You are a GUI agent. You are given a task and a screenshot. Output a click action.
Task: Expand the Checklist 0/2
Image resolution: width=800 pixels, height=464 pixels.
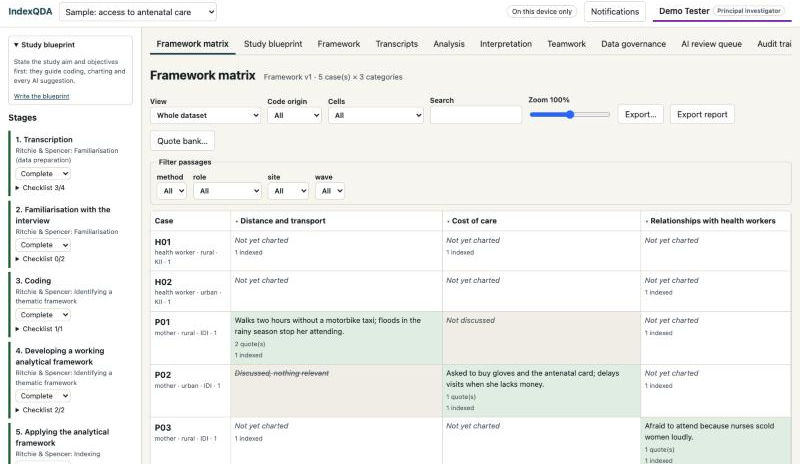[40, 259]
